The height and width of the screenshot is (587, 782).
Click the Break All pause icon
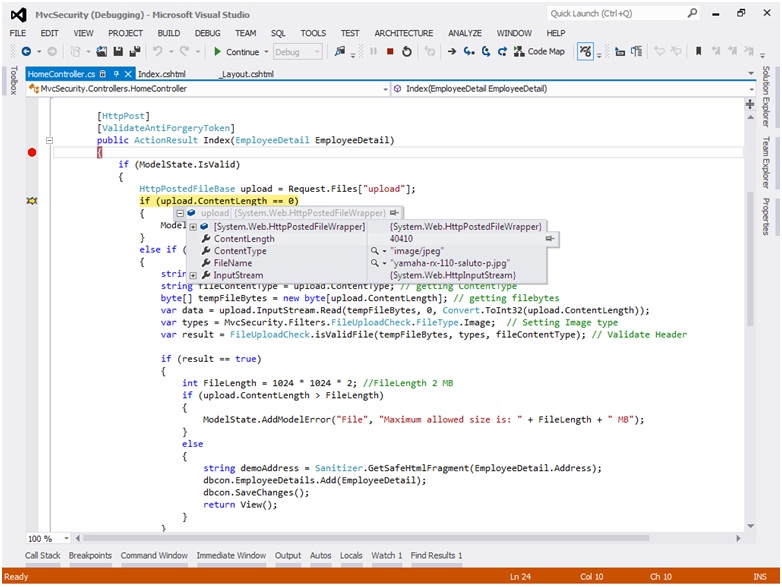tap(374, 51)
